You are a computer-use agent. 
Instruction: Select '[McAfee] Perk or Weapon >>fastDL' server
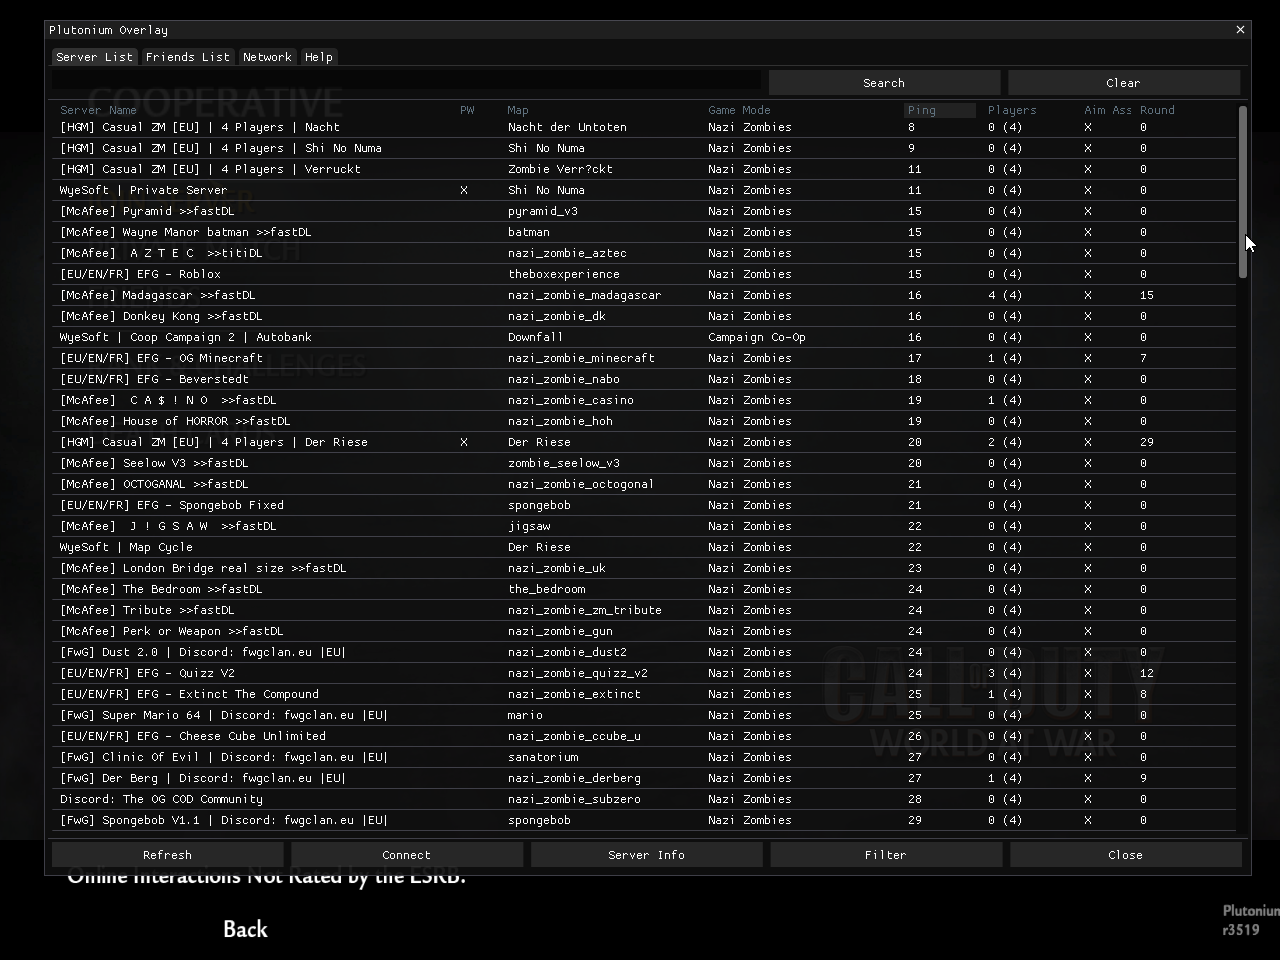tap(644, 631)
